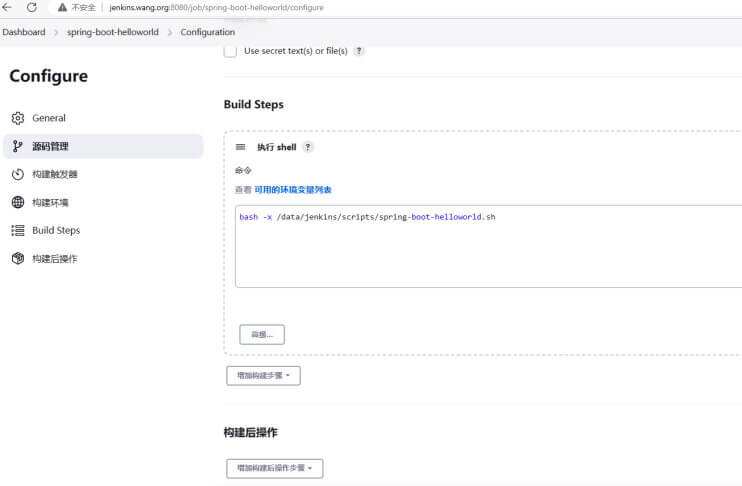This screenshot has width=742, height=486.
Task: Open help for Use secret text(s) option
Action: [x=359, y=51]
